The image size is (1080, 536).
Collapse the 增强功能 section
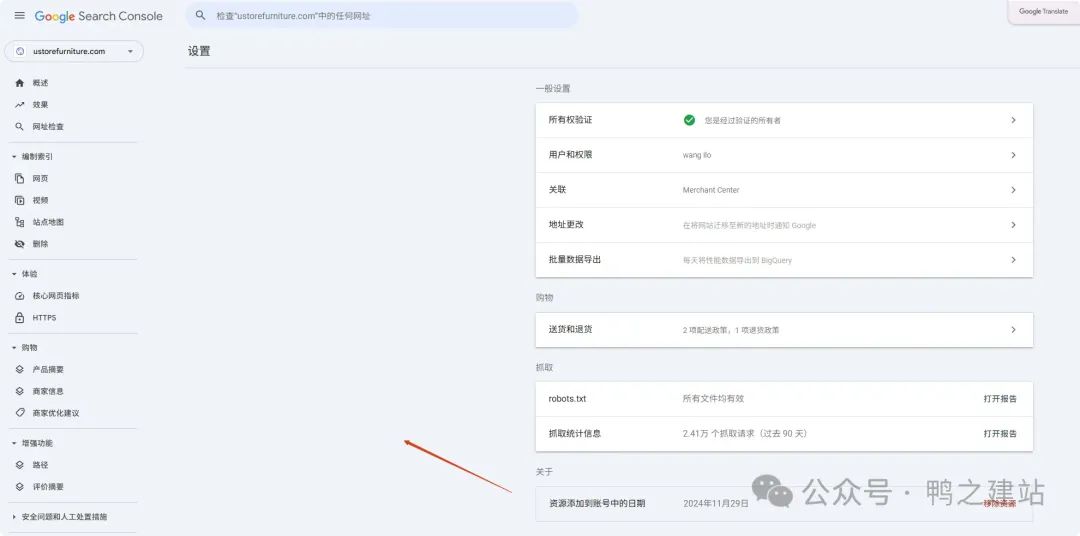pyautogui.click(x=14, y=443)
